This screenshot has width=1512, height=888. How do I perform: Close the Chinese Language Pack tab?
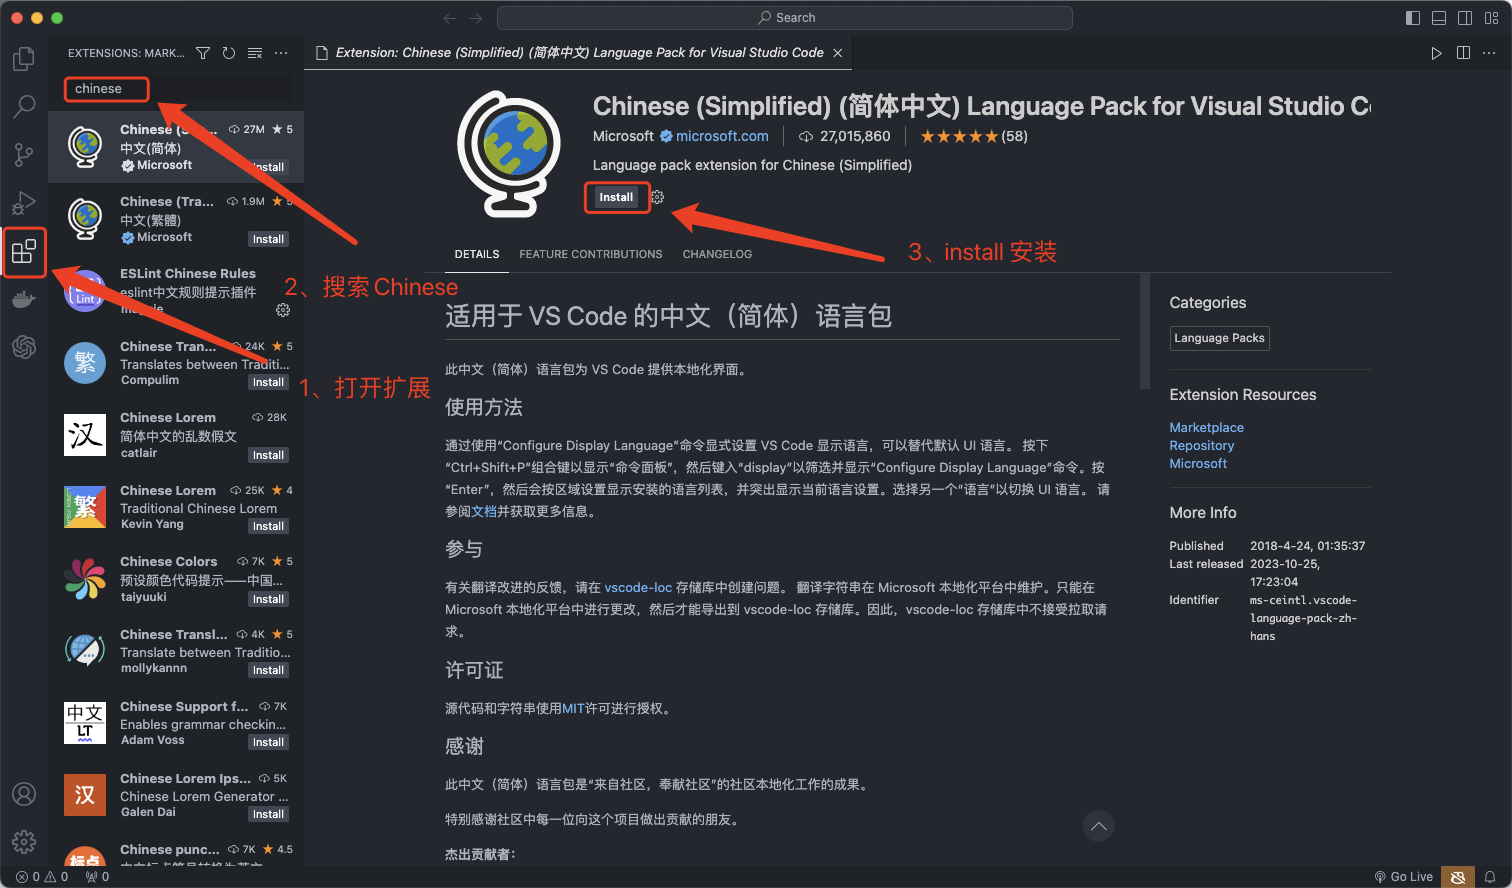838,53
